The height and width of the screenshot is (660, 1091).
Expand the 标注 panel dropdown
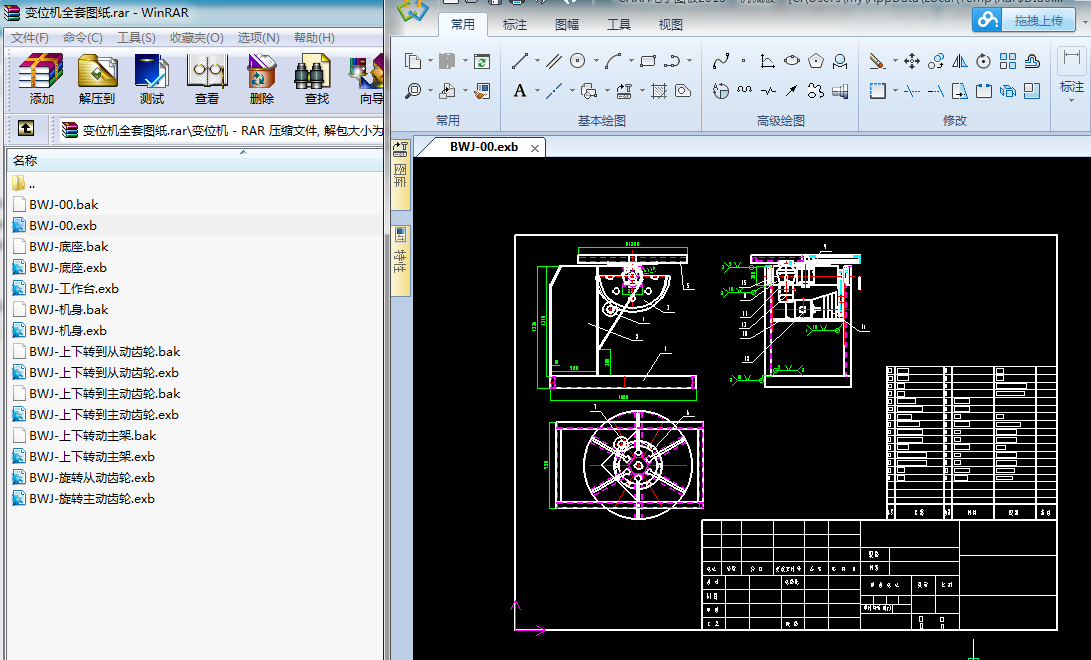[x=1072, y=101]
